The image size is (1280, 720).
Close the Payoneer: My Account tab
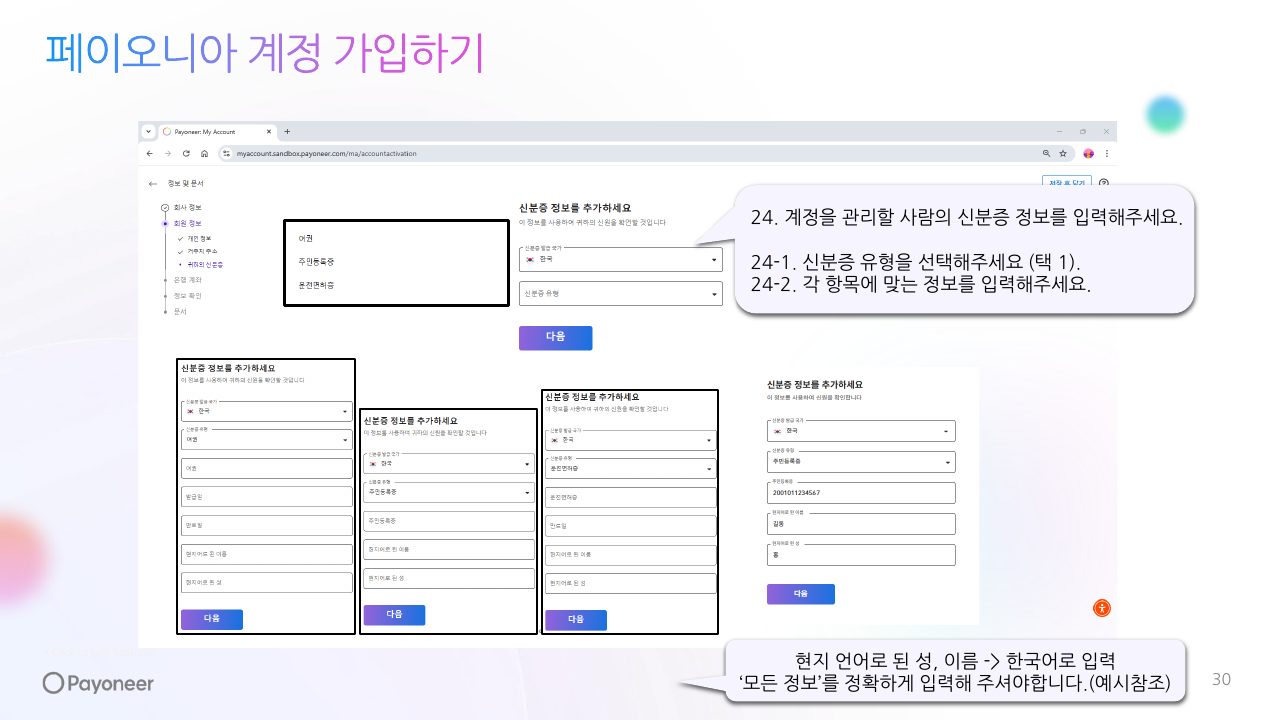[269, 131]
